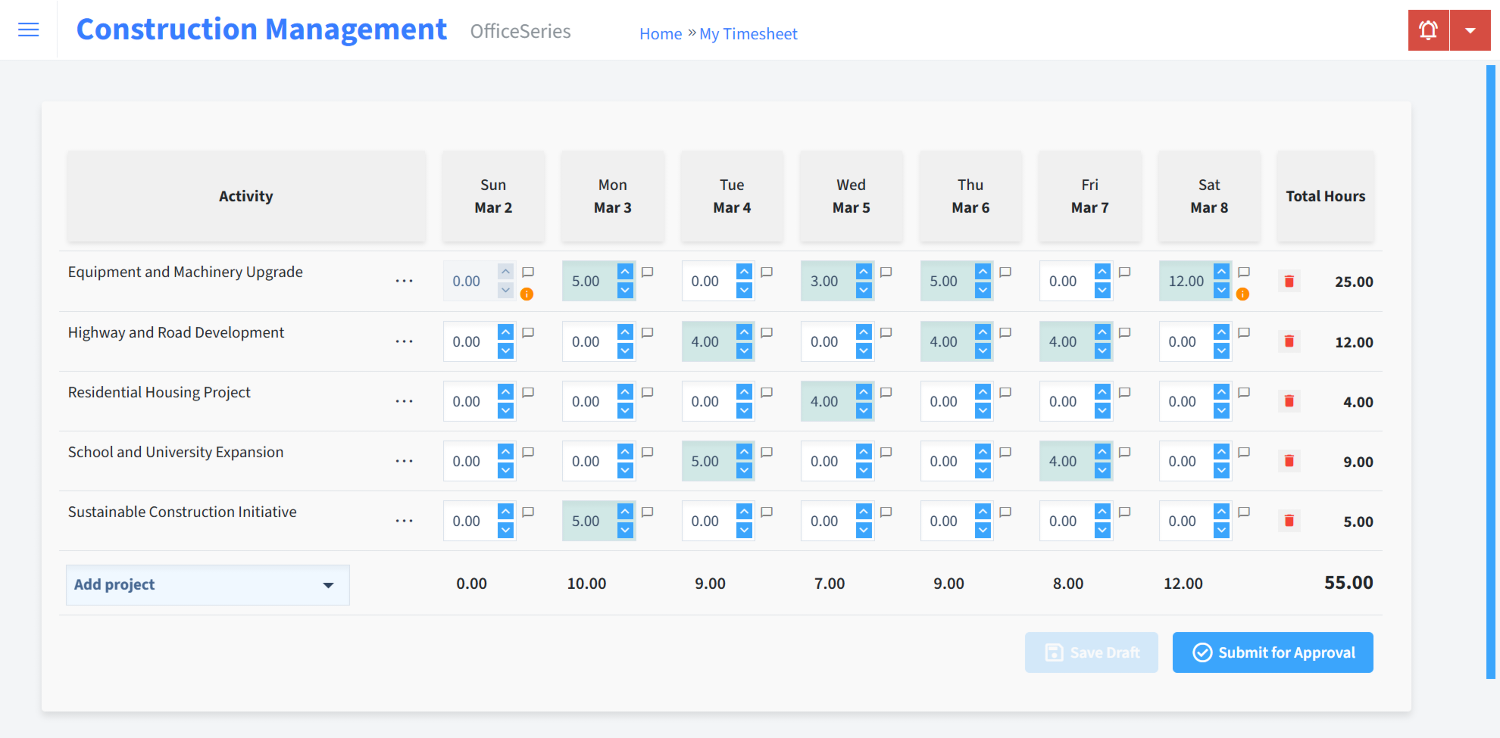
Task: Select the My Timesheet breadcrumb
Action: point(748,33)
